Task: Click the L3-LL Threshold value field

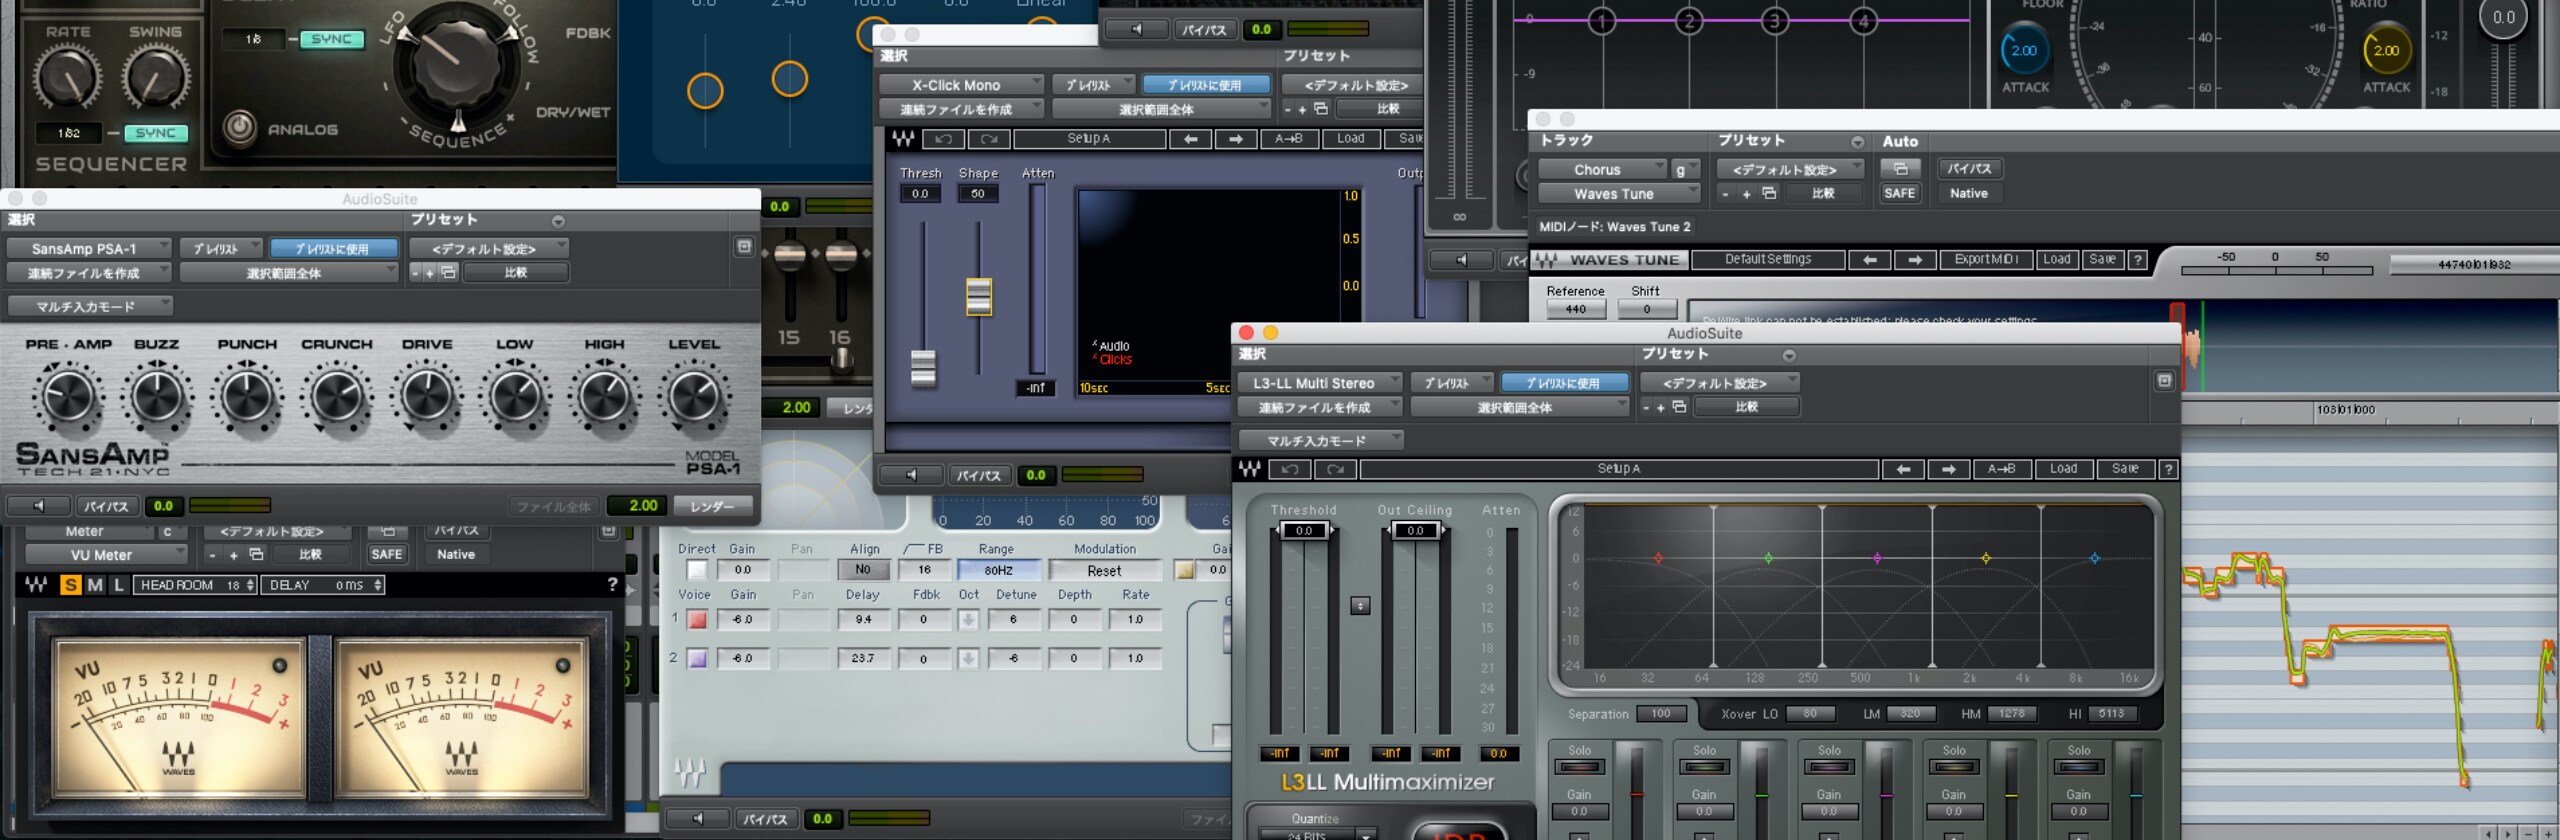Action: tap(1304, 531)
